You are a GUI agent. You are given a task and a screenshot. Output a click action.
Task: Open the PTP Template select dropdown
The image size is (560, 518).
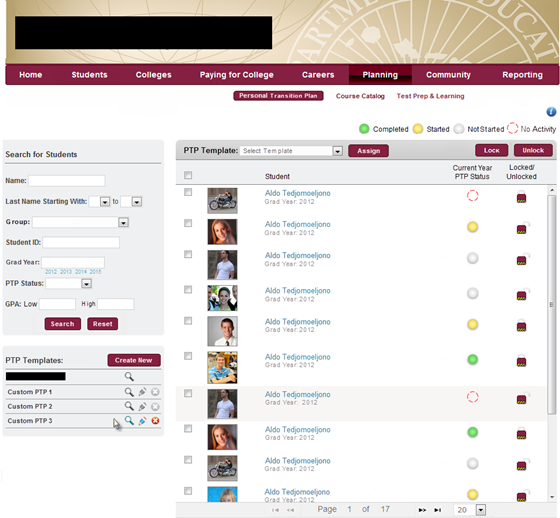(291, 151)
